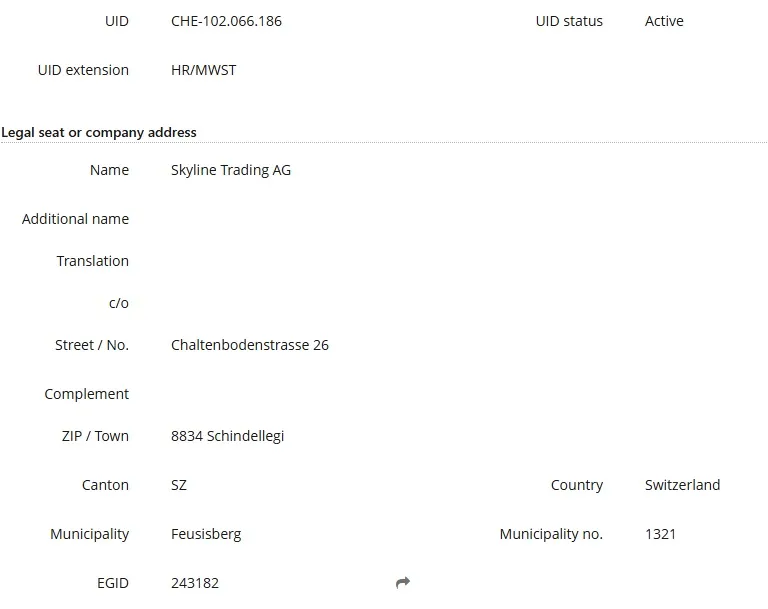Click the canton value SZ
The image size is (768, 609).
point(179,485)
